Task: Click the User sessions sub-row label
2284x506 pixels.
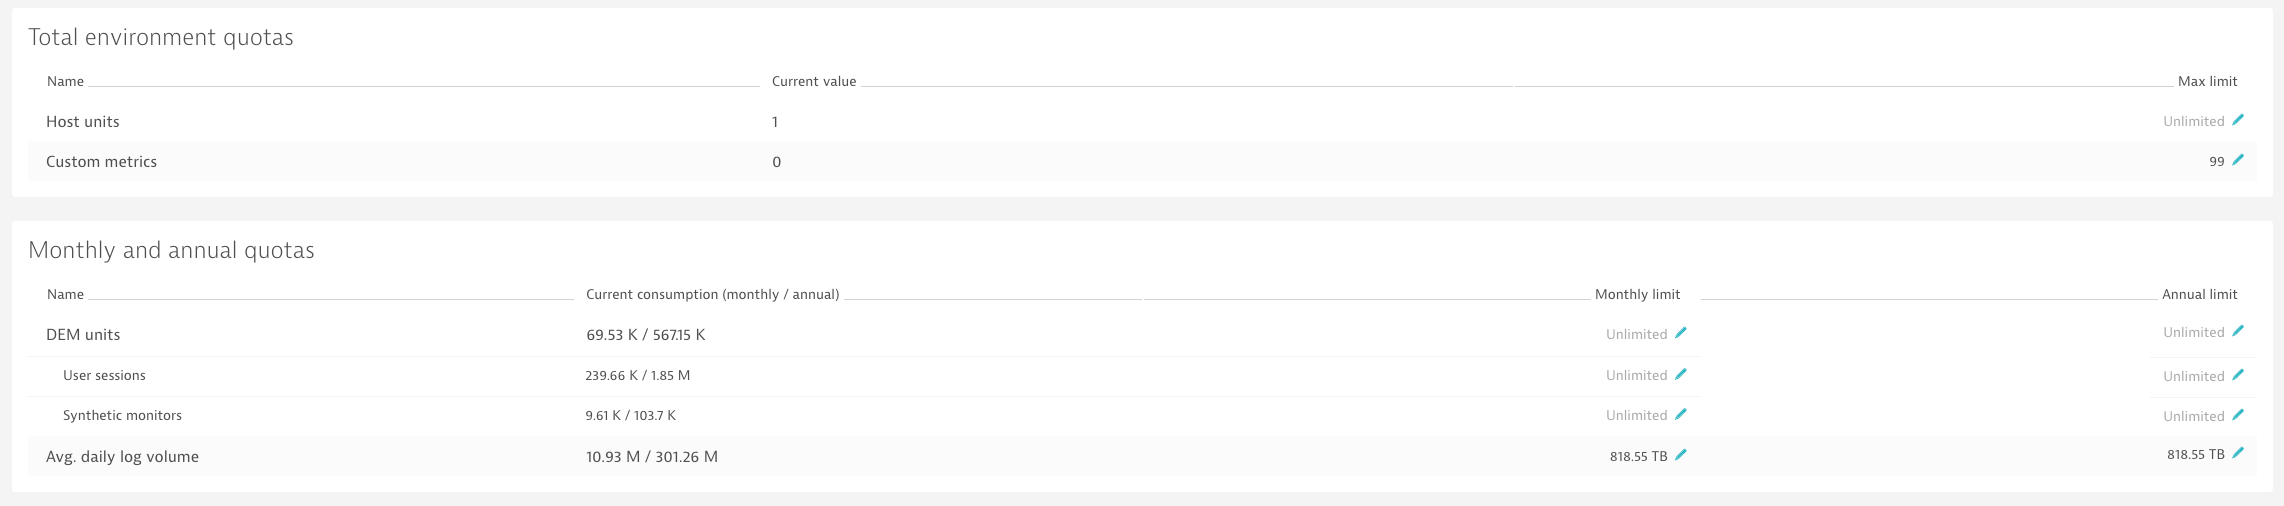Action: coord(104,376)
